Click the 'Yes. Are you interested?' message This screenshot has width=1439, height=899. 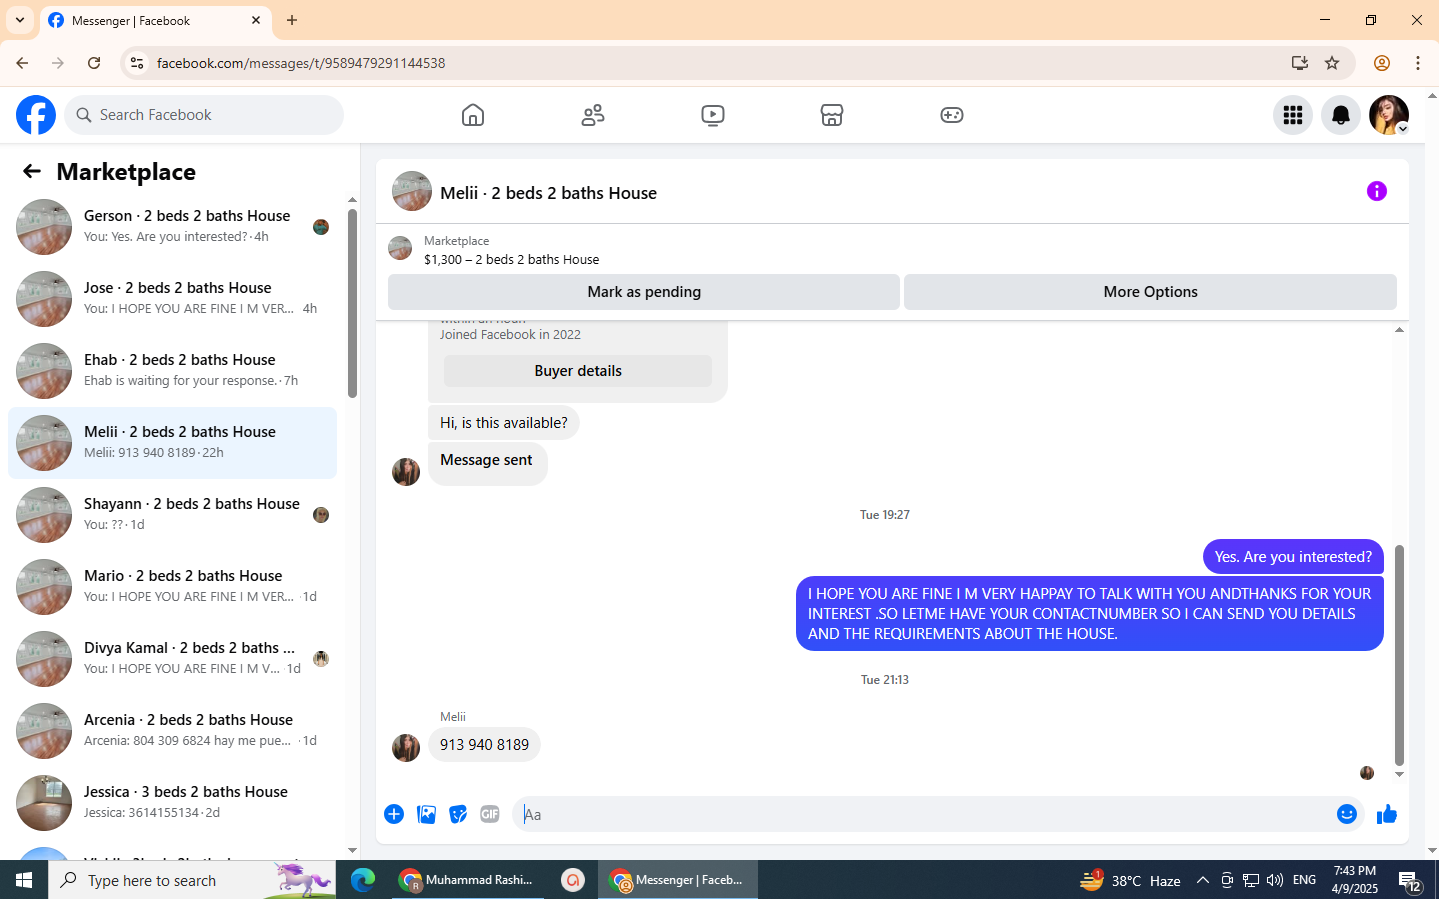[1293, 557]
